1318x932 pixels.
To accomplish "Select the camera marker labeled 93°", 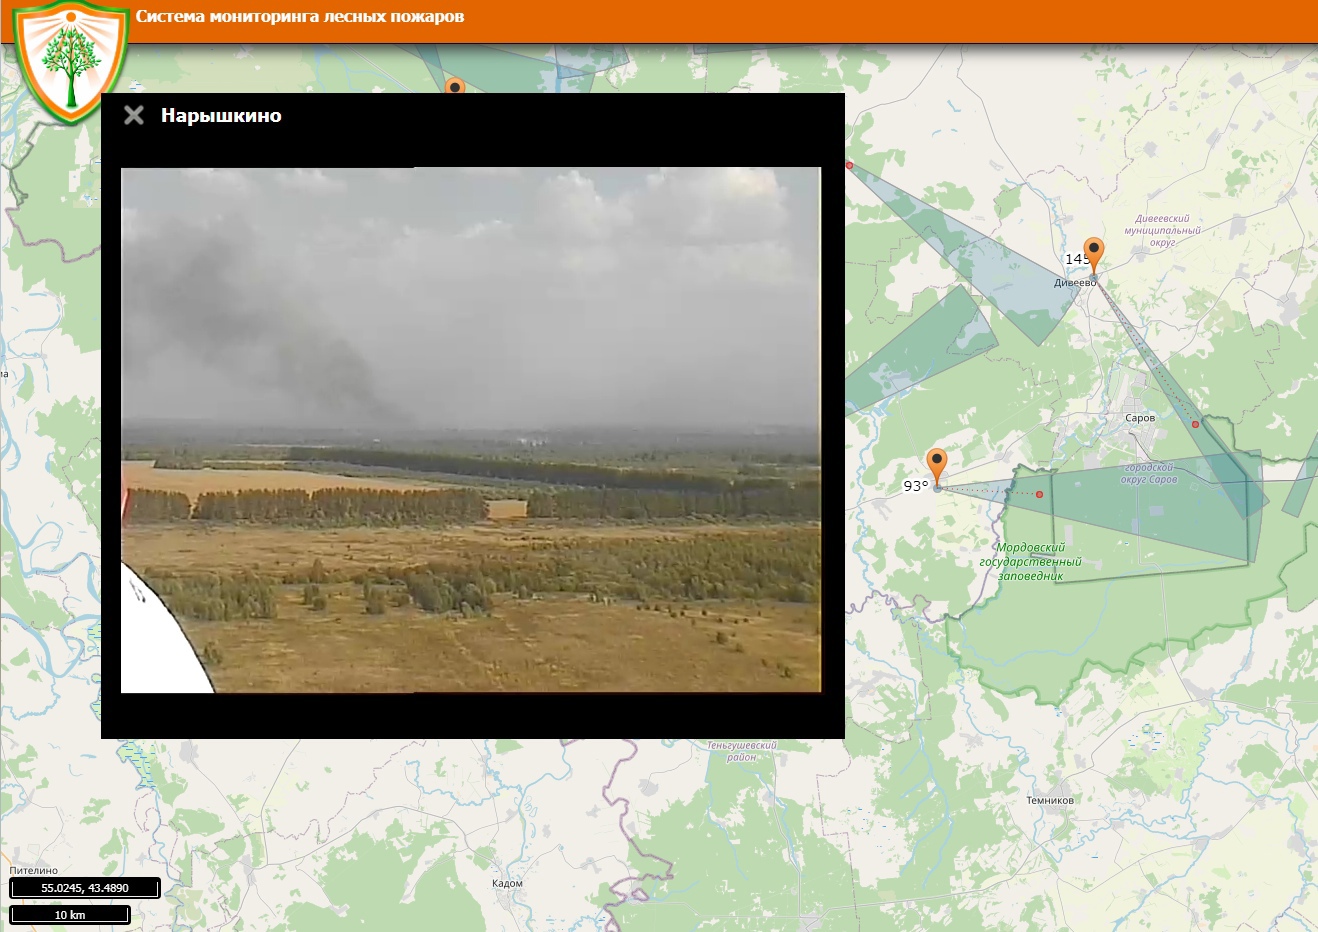I will tap(936, 464).
